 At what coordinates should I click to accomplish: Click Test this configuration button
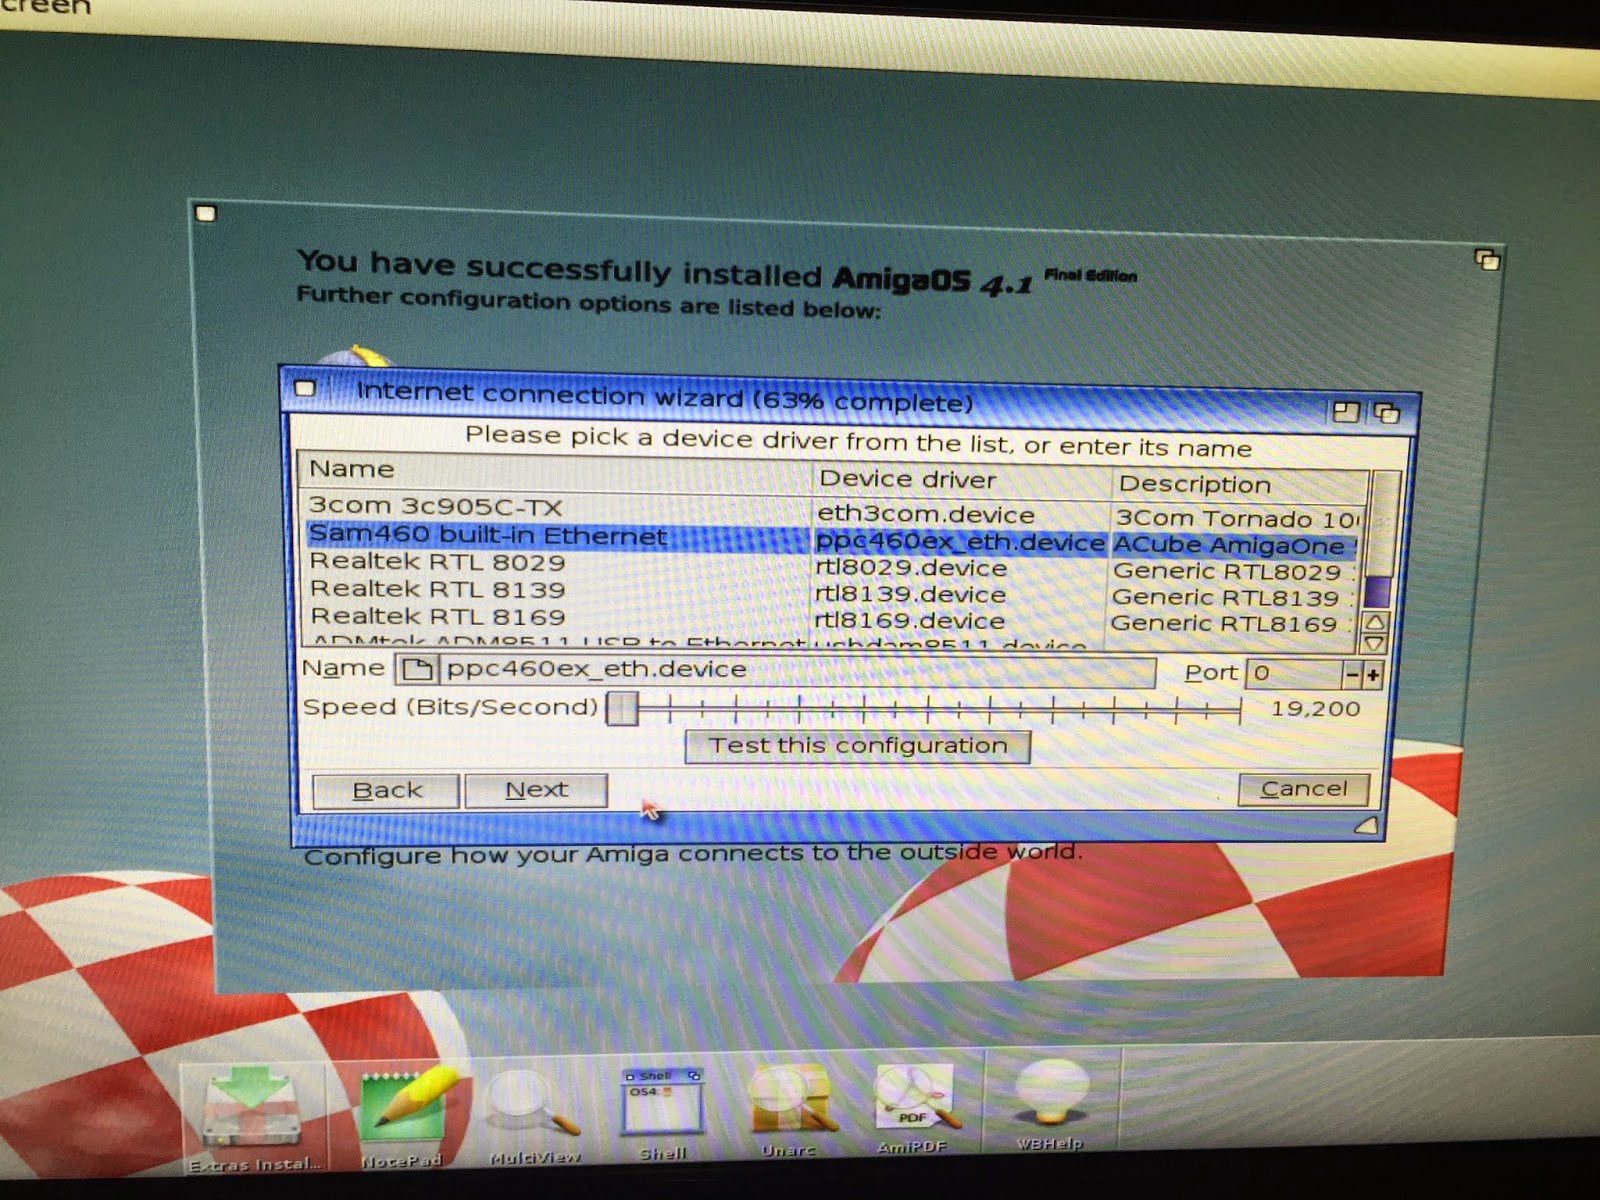(x=858, y=746)
